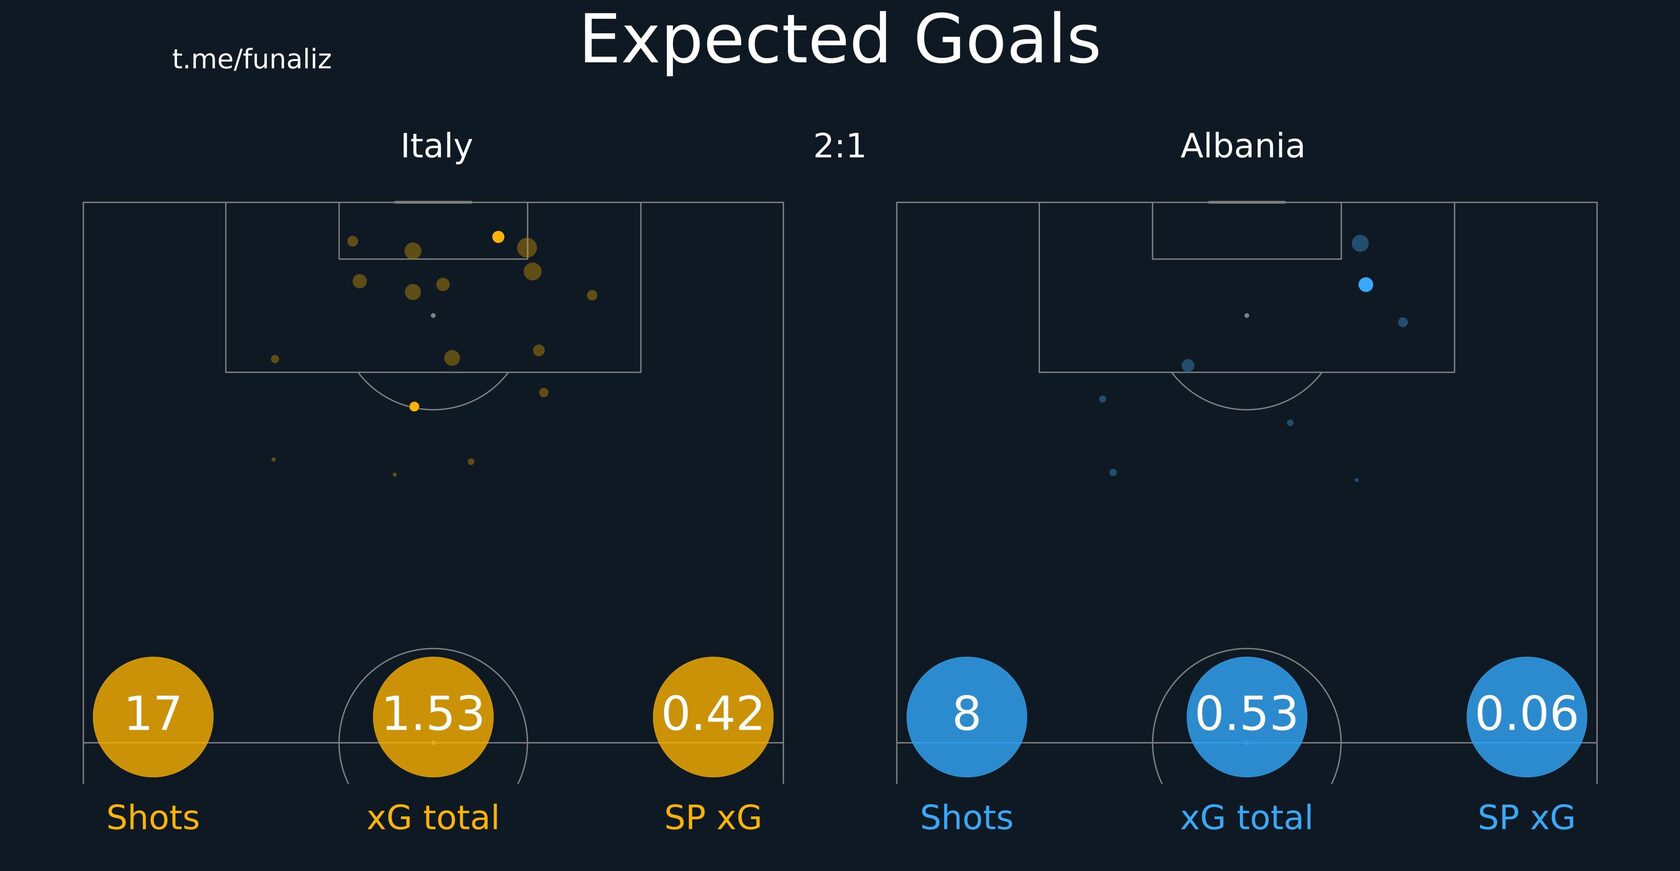The image size is (1680, 871).
Task: Click Albania's Shots count circle showing 8
Action: [x=967, y=716]
